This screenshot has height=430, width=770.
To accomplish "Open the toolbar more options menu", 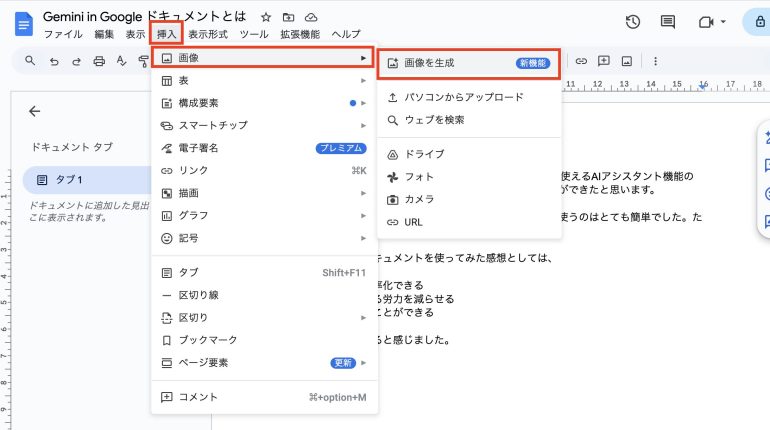I will pos(655,61).
